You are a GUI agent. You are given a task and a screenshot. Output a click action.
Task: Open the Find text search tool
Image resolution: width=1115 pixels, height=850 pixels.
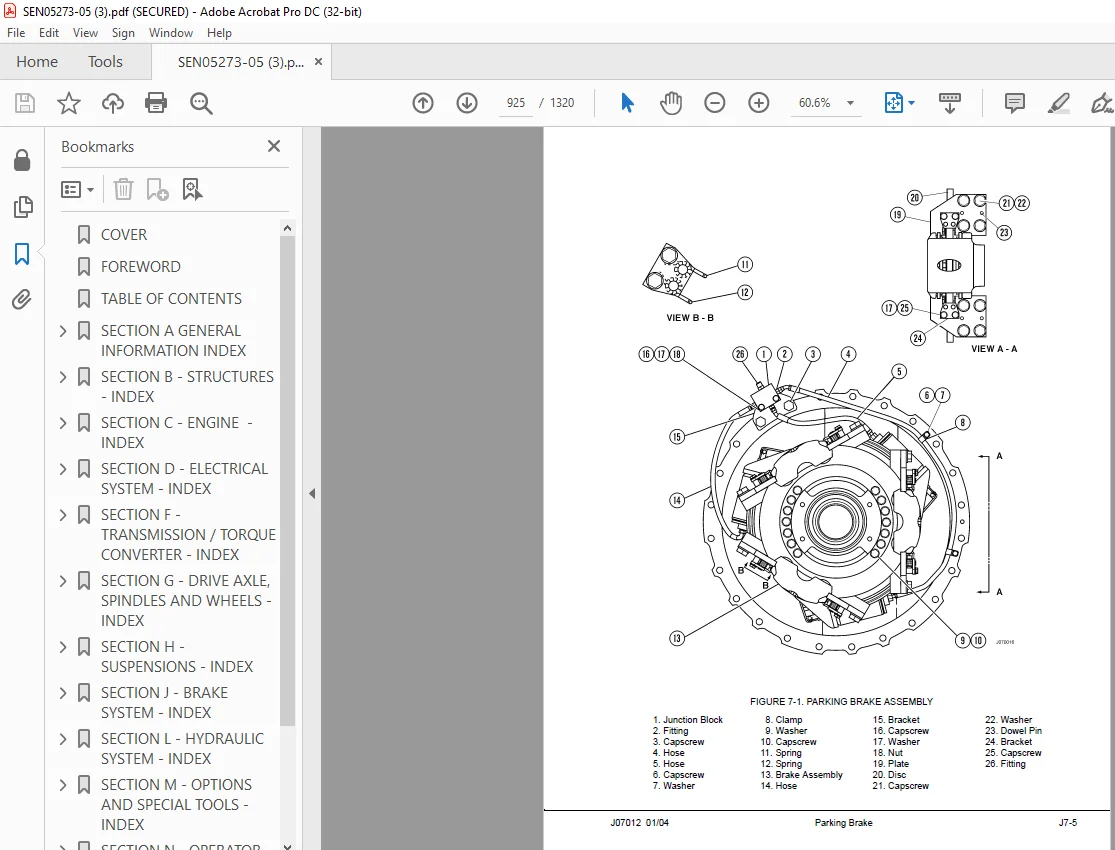(x=201, y=103)
